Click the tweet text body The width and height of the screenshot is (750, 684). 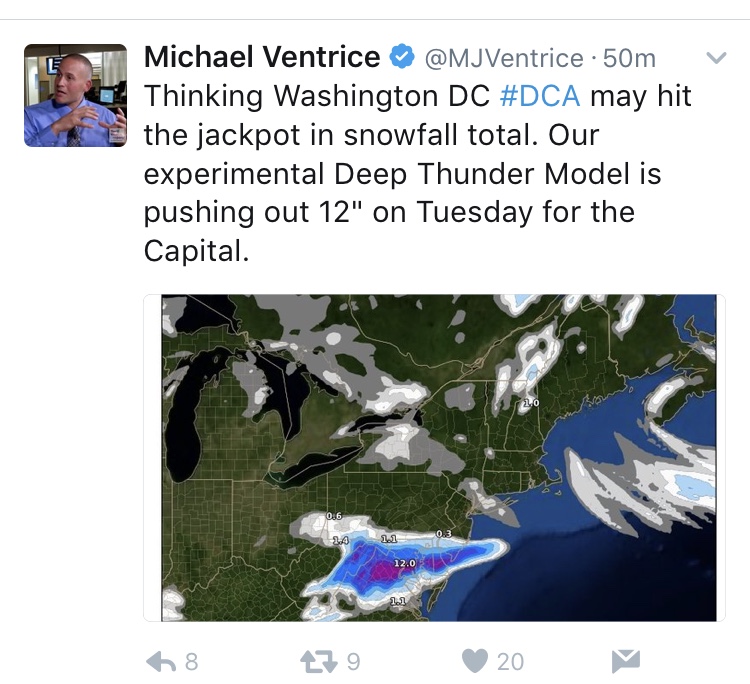coord(418,173)
